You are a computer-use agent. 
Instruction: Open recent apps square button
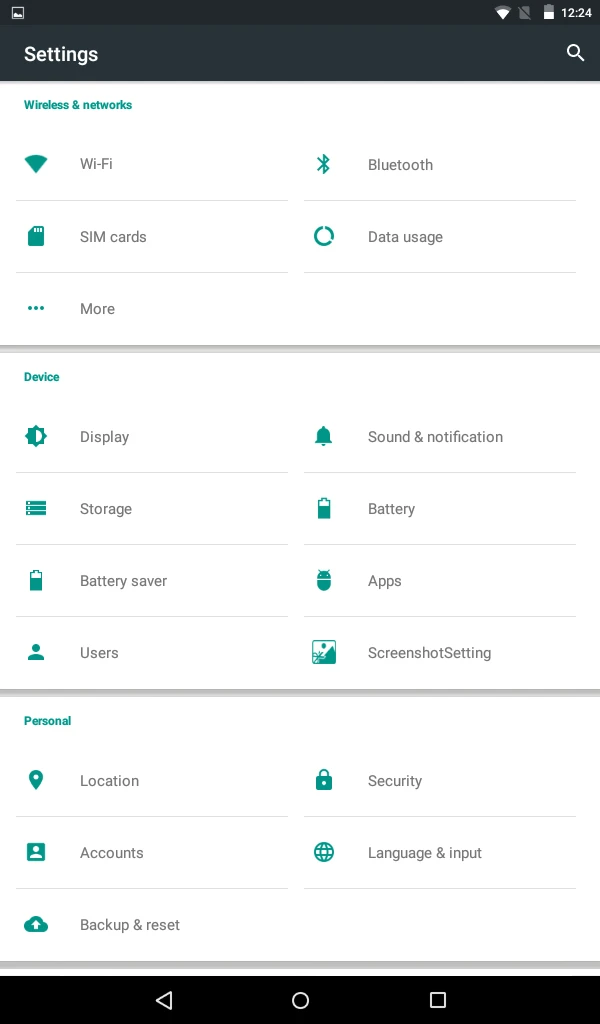[x=437, y=1000]
